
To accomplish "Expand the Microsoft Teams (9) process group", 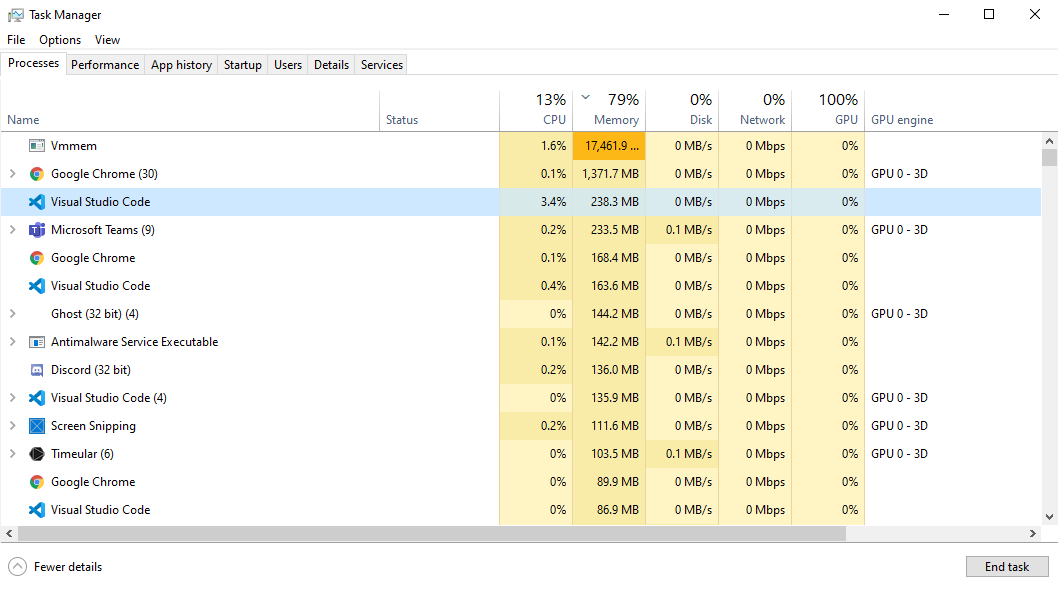I will tap(12, 230).
